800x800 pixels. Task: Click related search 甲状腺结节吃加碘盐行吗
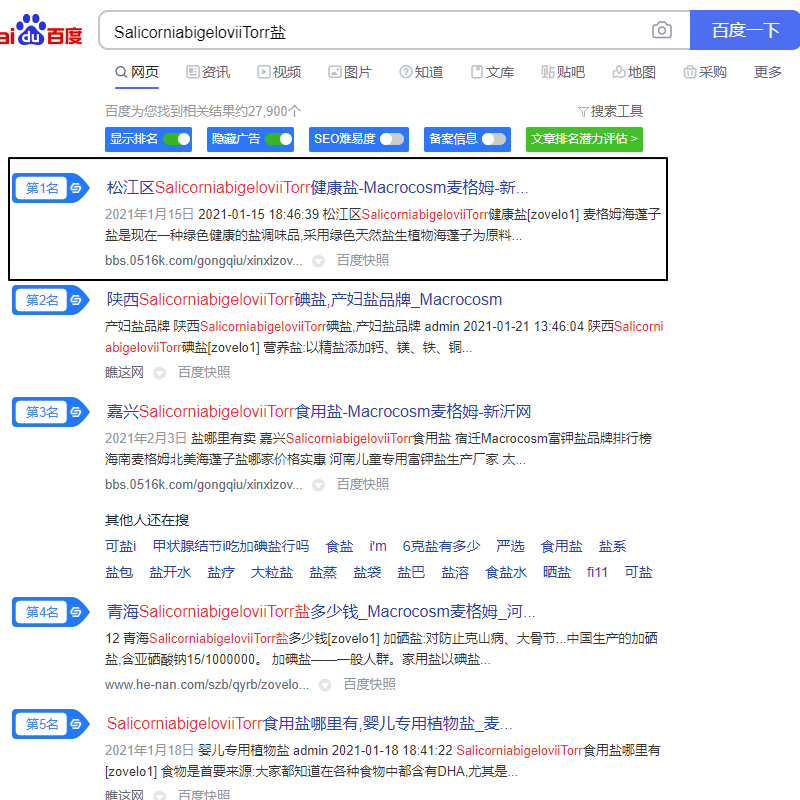[231, 546]
